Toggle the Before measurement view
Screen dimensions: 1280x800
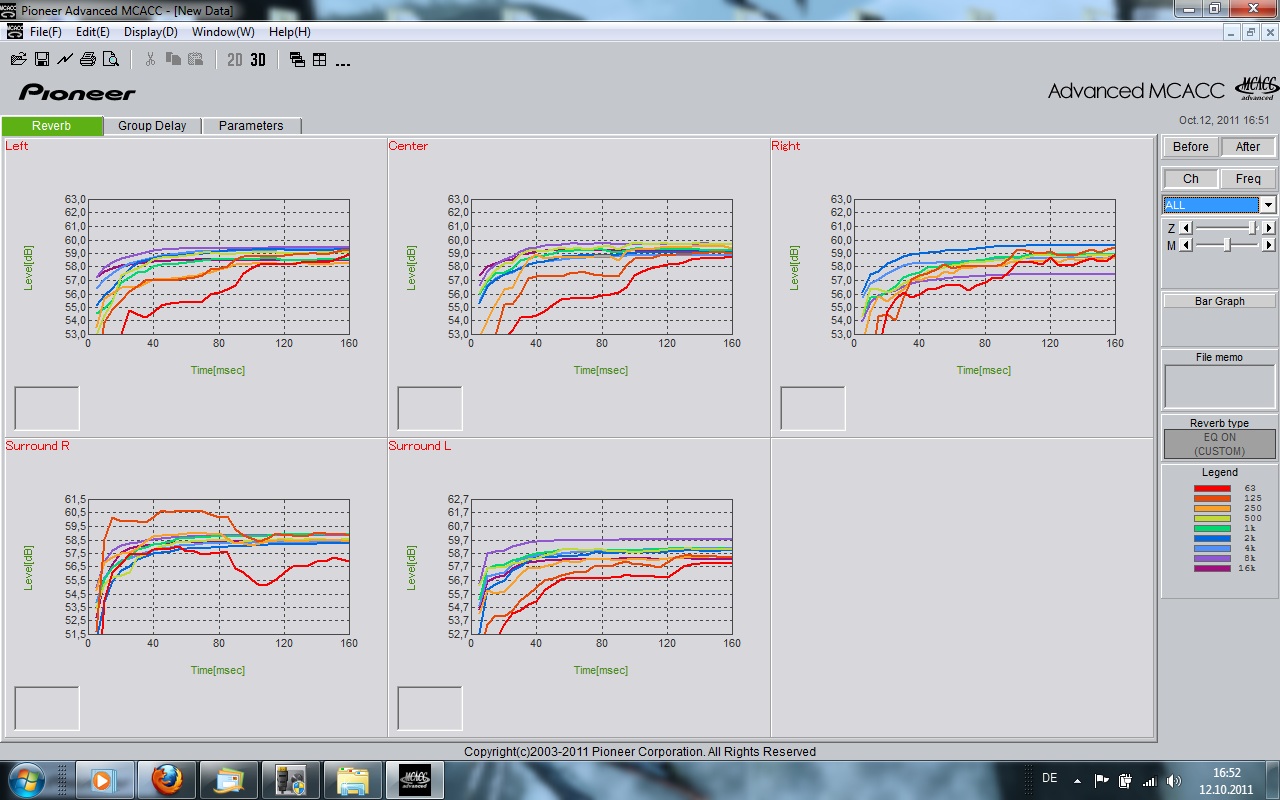click(1190, 147)
